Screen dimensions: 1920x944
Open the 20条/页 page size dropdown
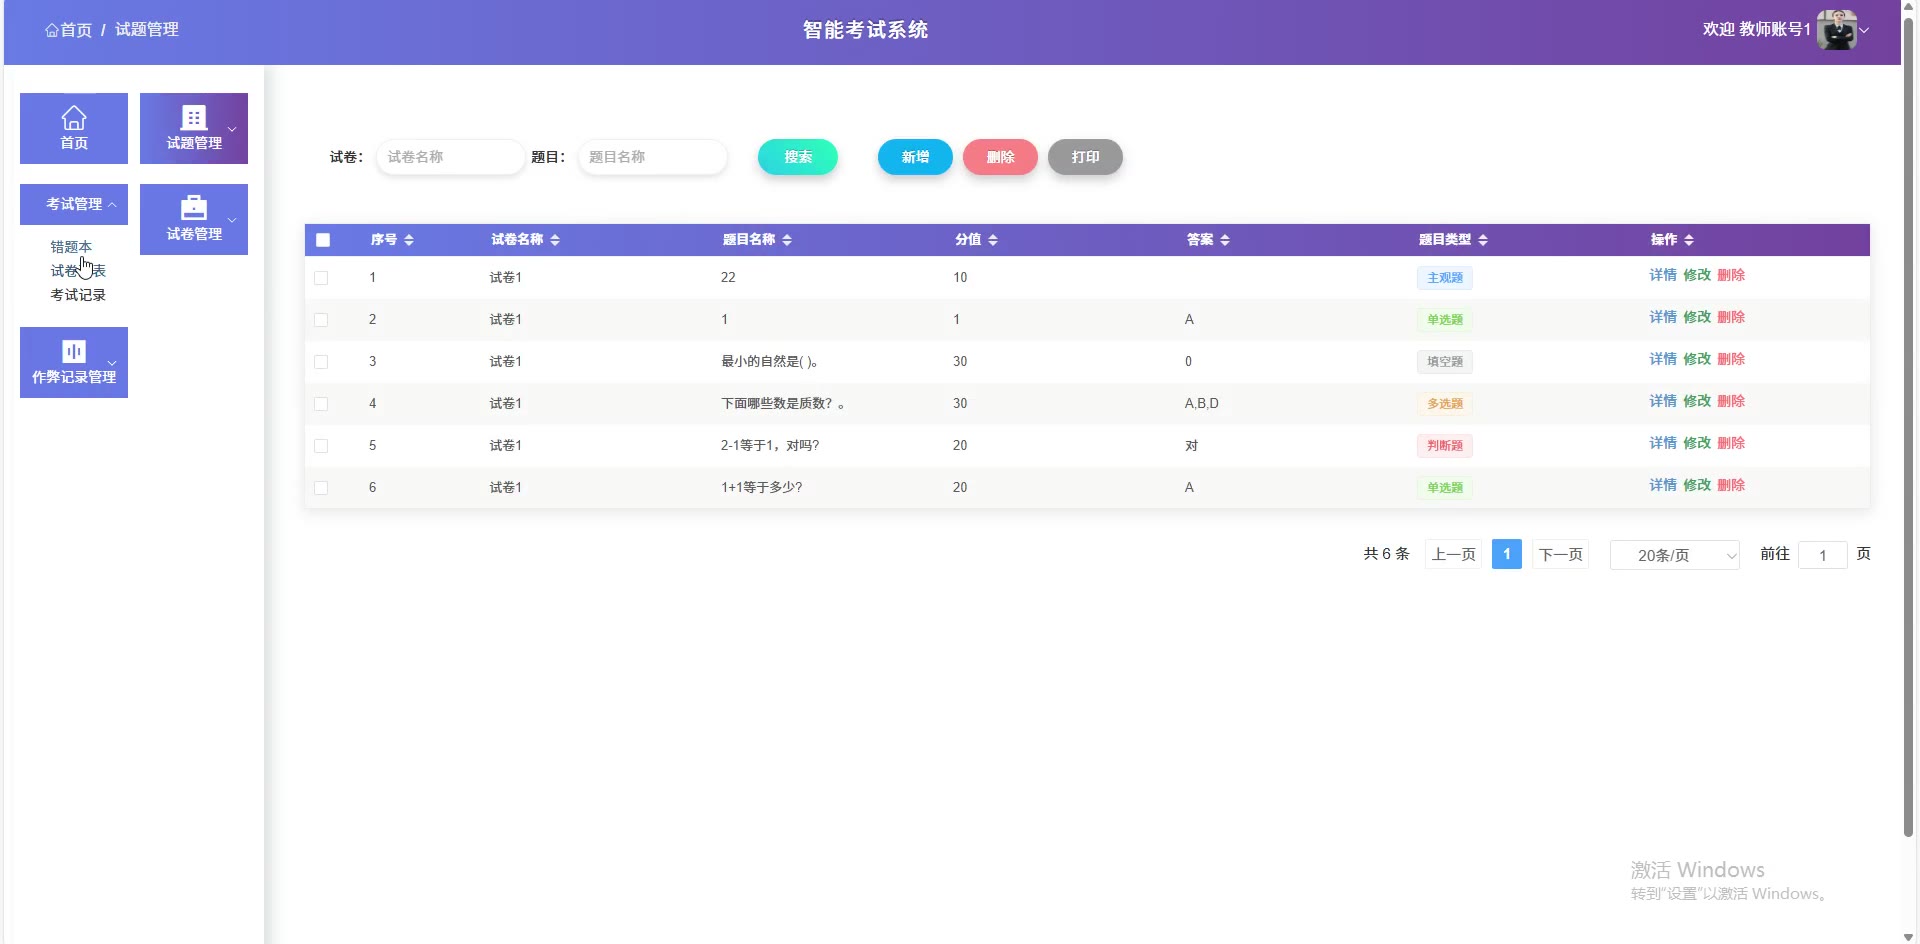pyautogui.click(x=1674, y=555)
